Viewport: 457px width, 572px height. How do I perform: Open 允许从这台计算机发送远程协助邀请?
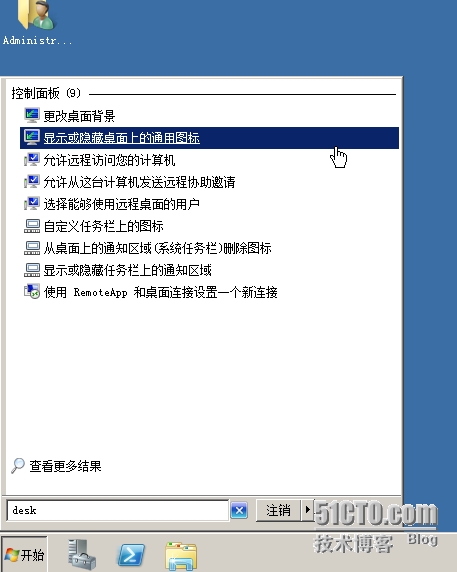coord(139,182)
